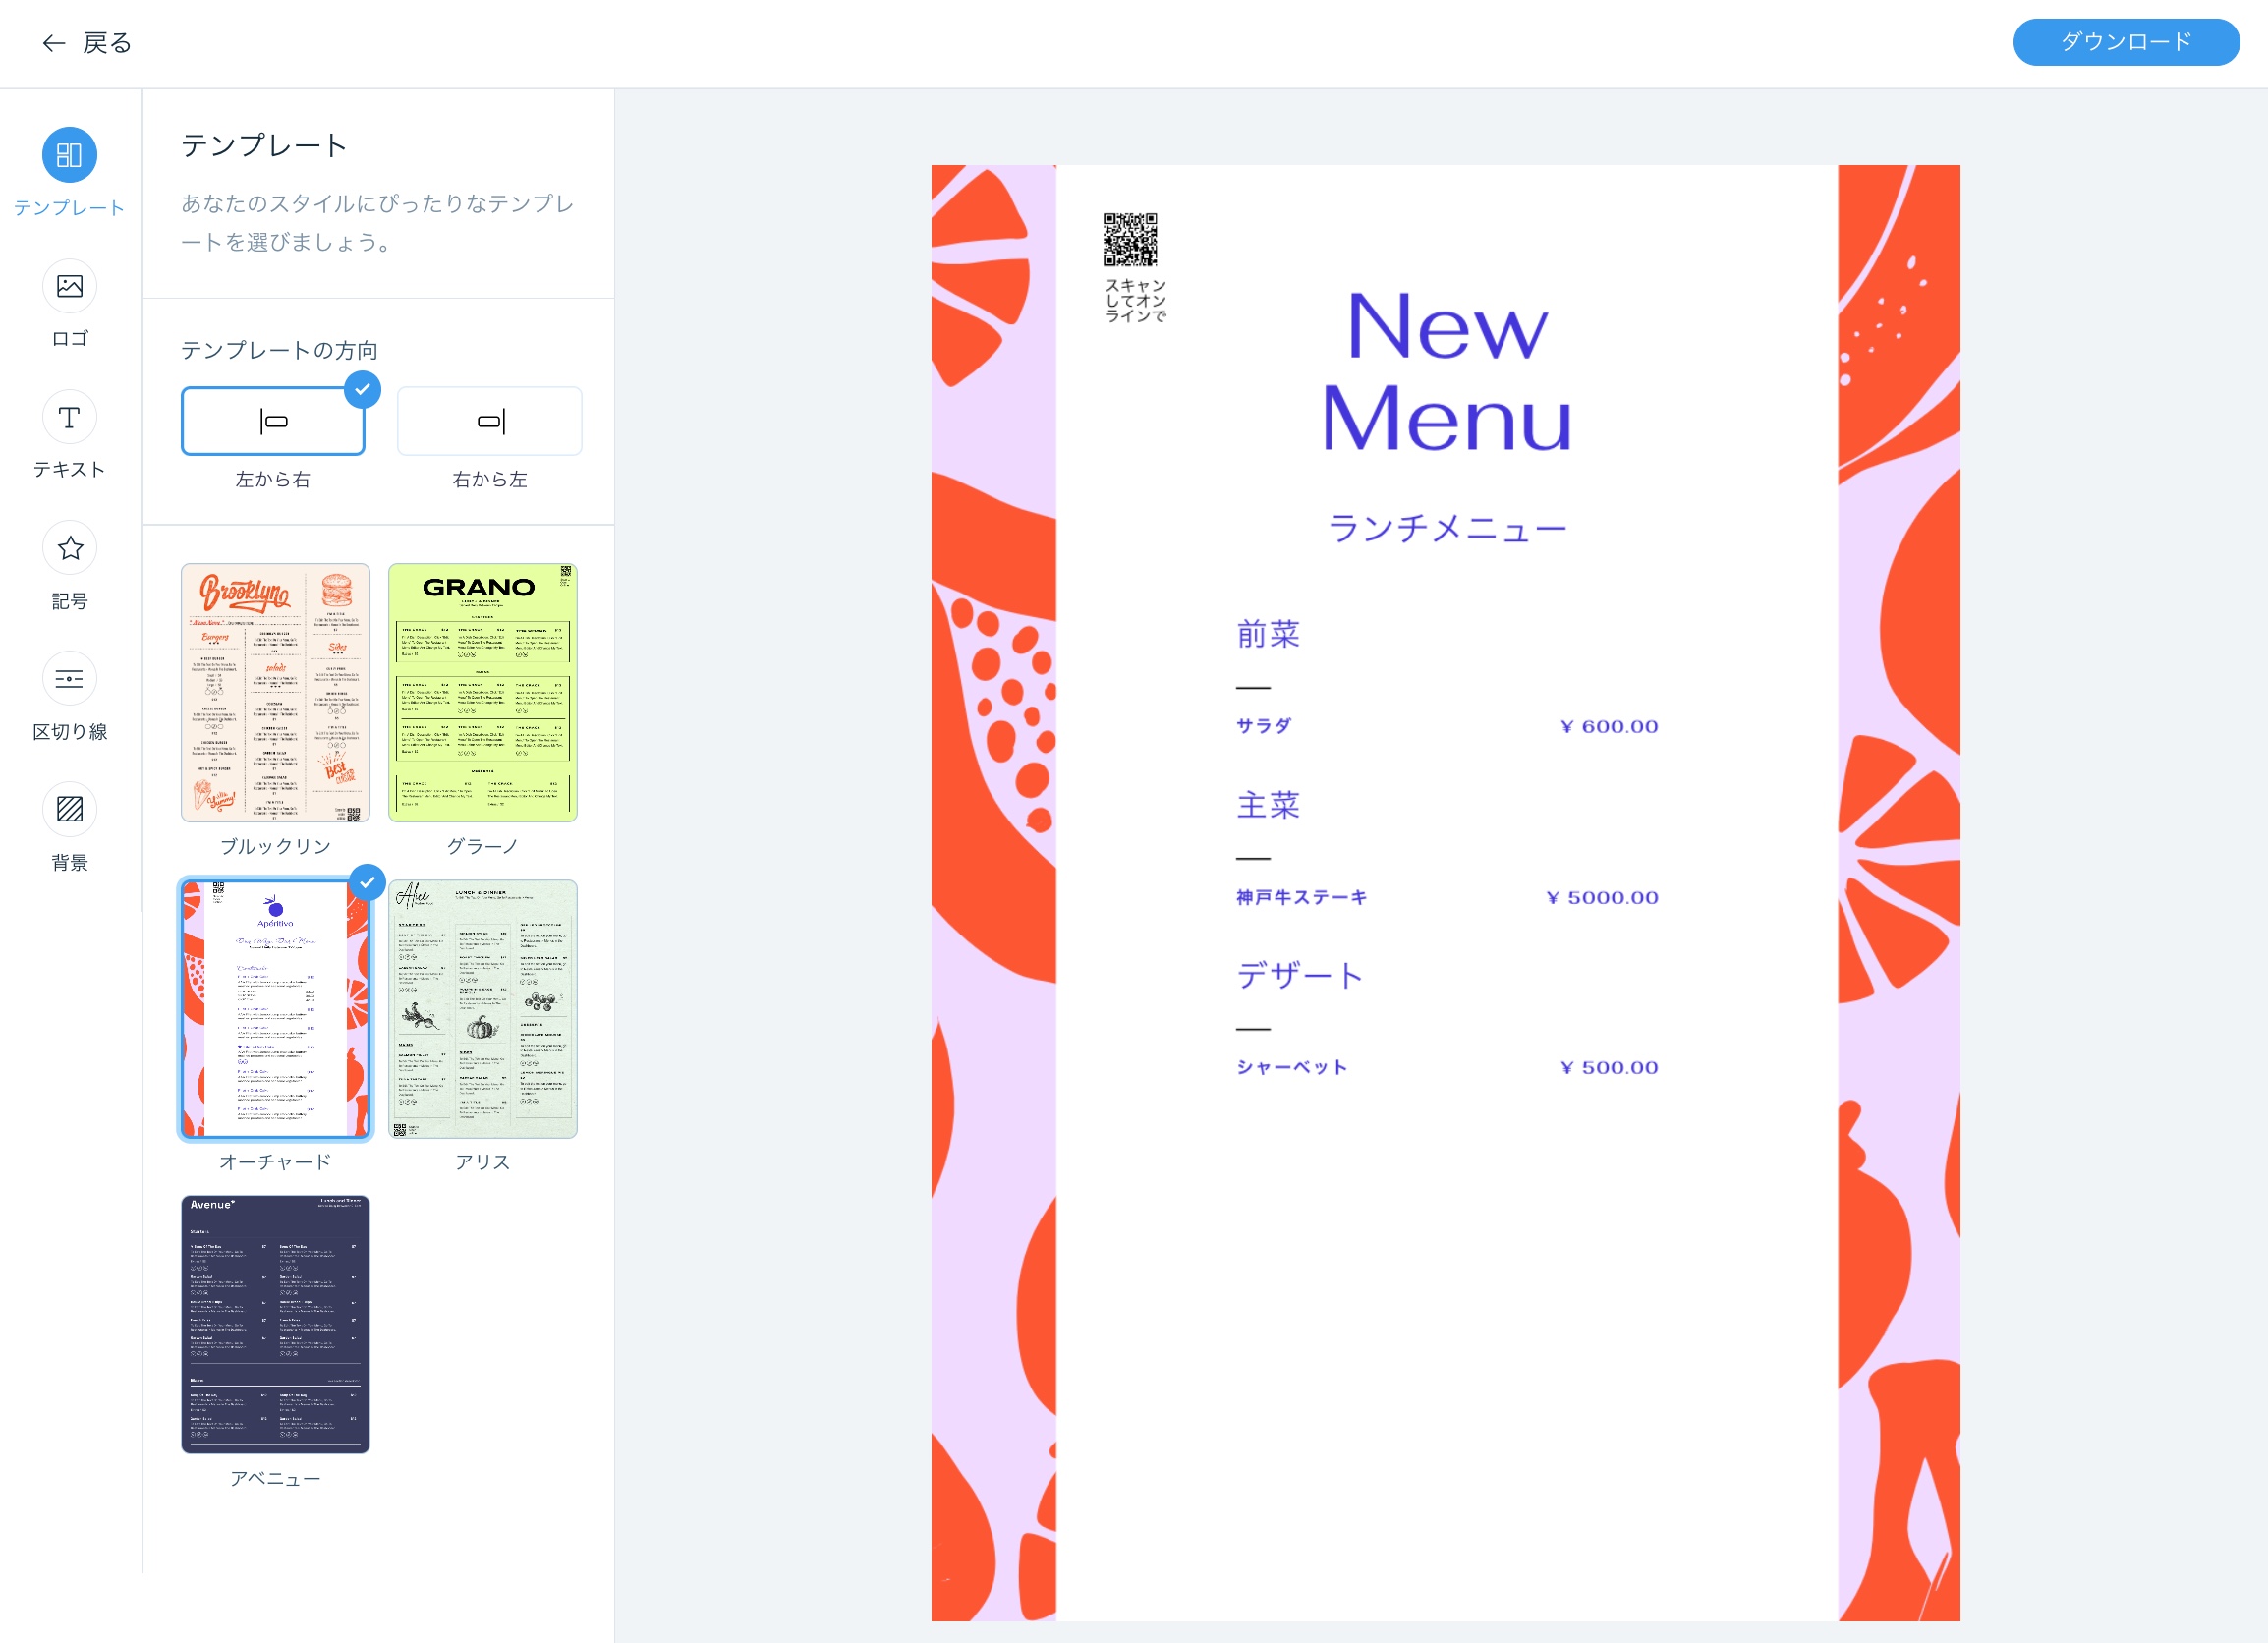Open the 背景 background icon
Image resolution: width=2268 pixels, height=1643 pixels.
click(69, 810)
